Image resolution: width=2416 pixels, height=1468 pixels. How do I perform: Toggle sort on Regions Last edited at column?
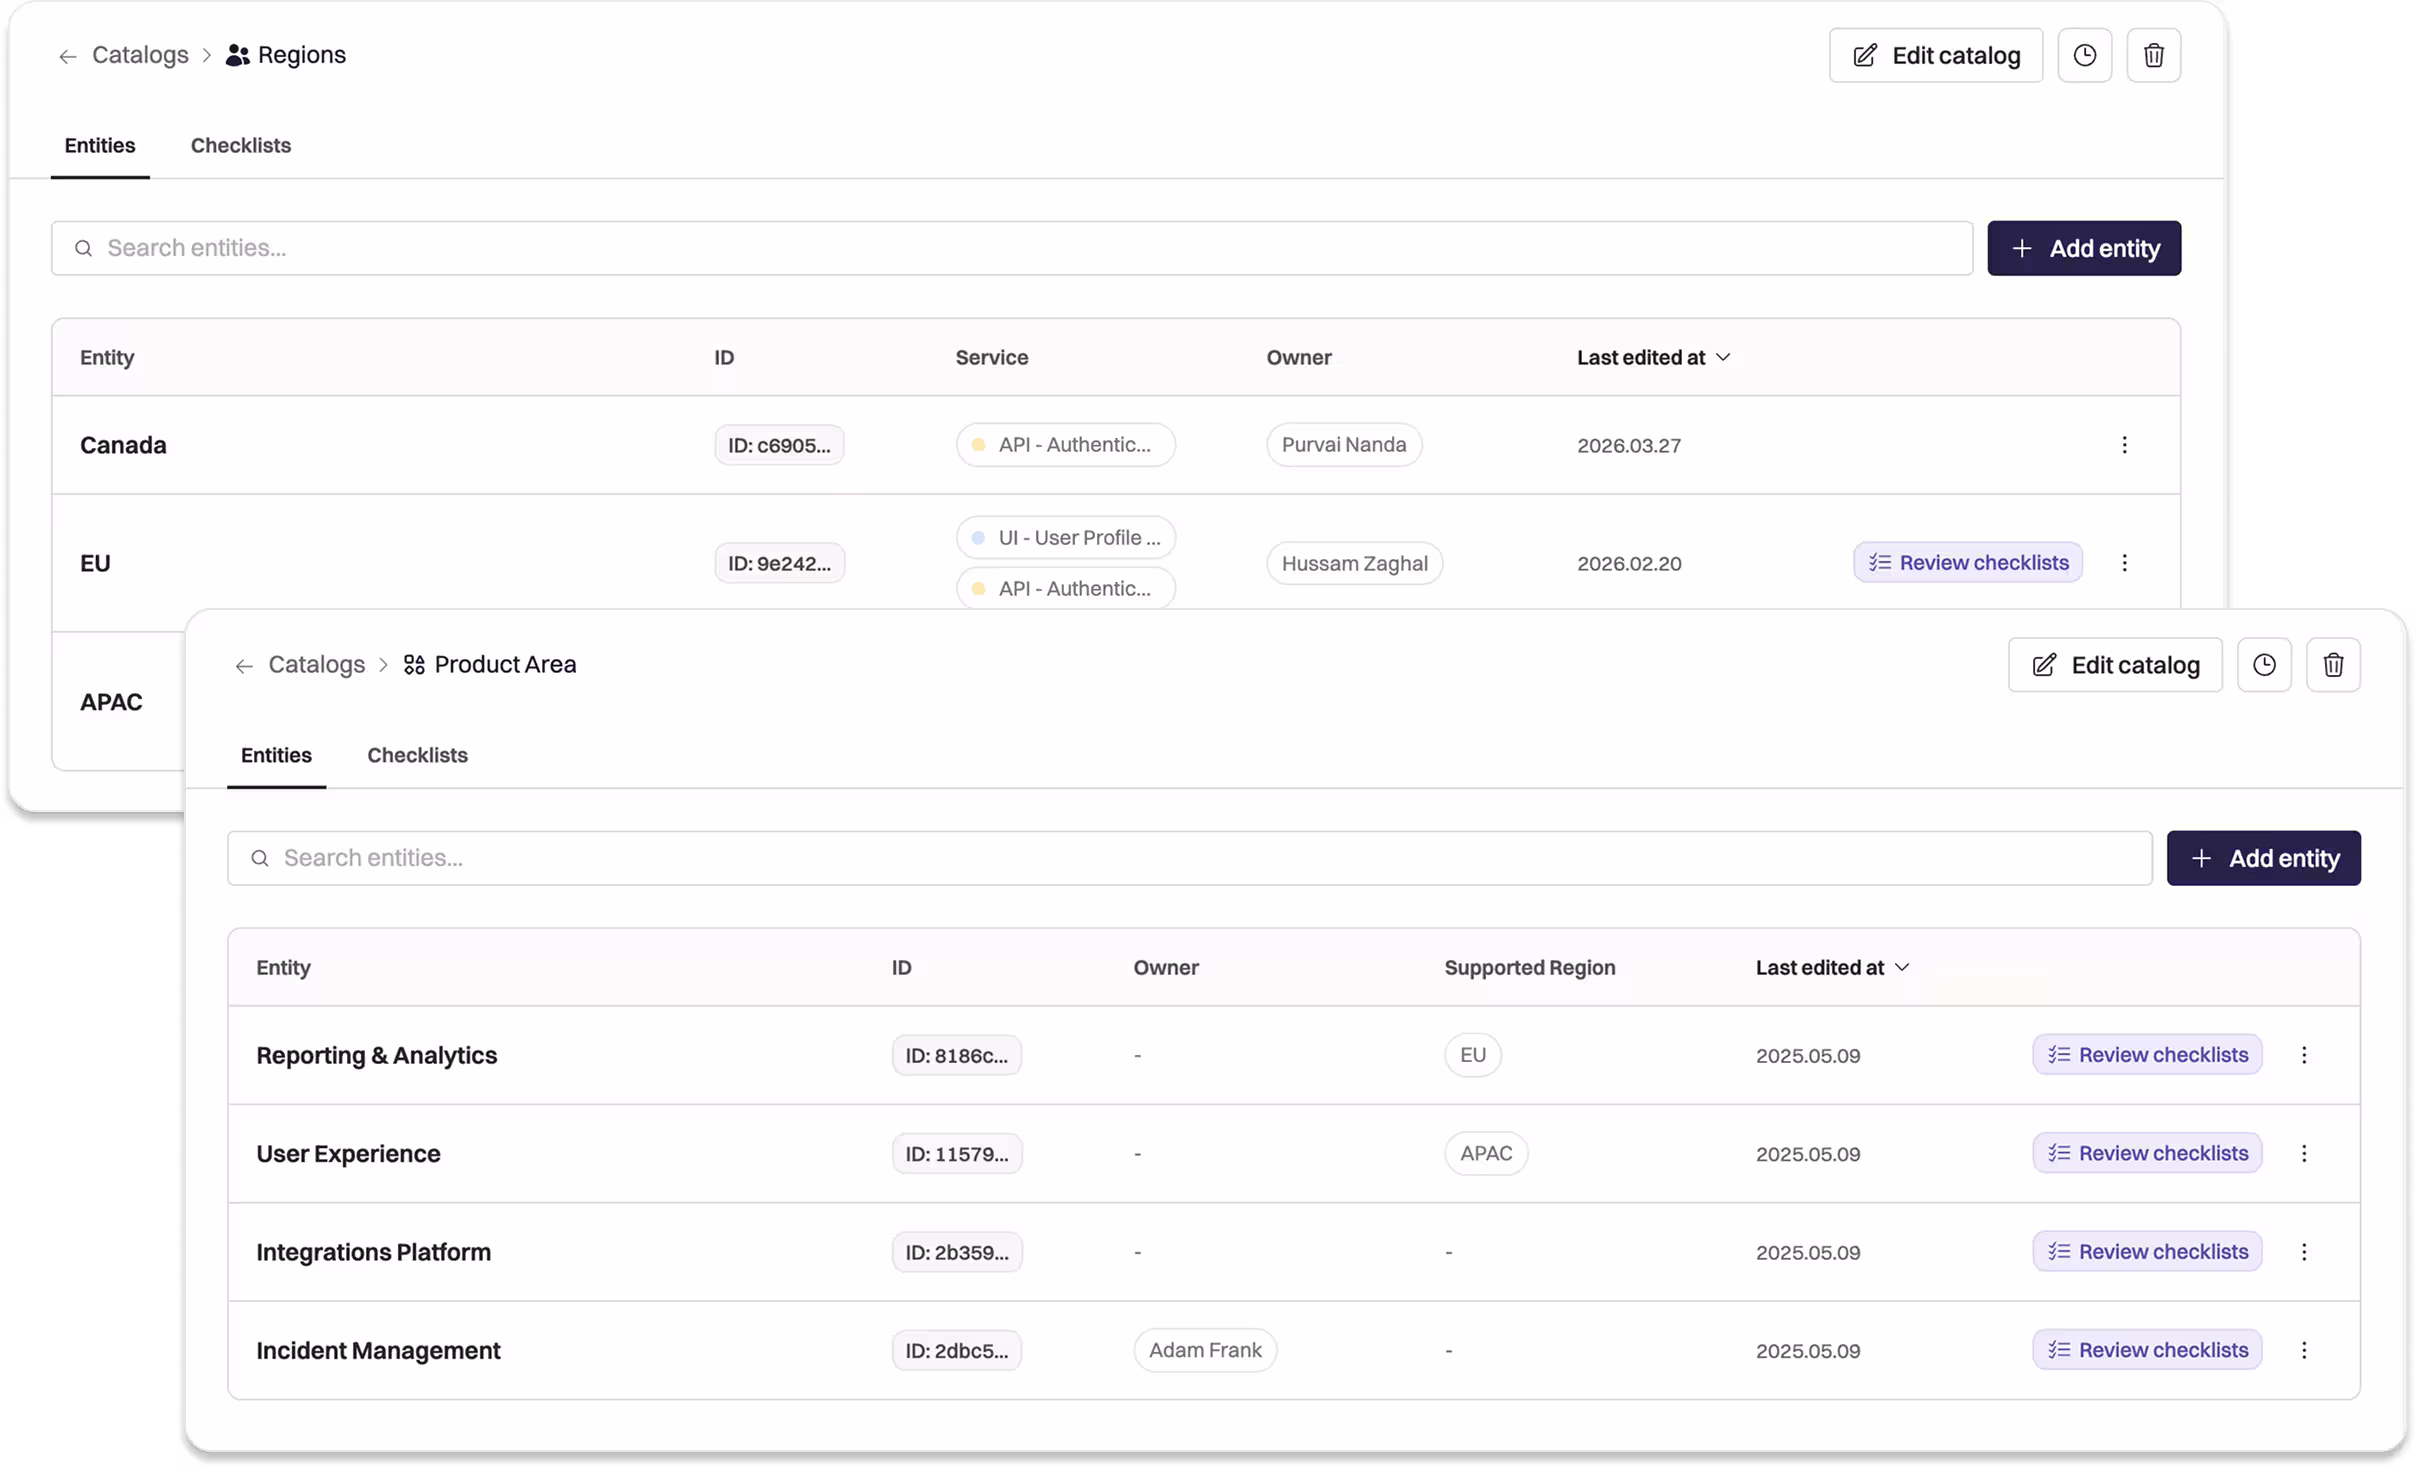coord(1652,357)
